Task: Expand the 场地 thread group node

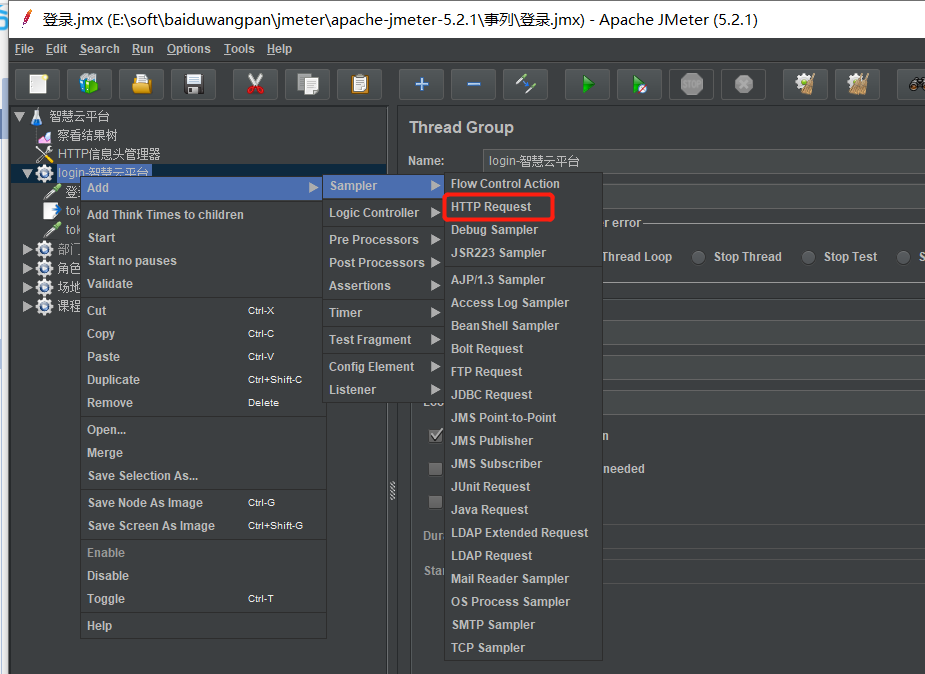Action: [x=27, y=287]
